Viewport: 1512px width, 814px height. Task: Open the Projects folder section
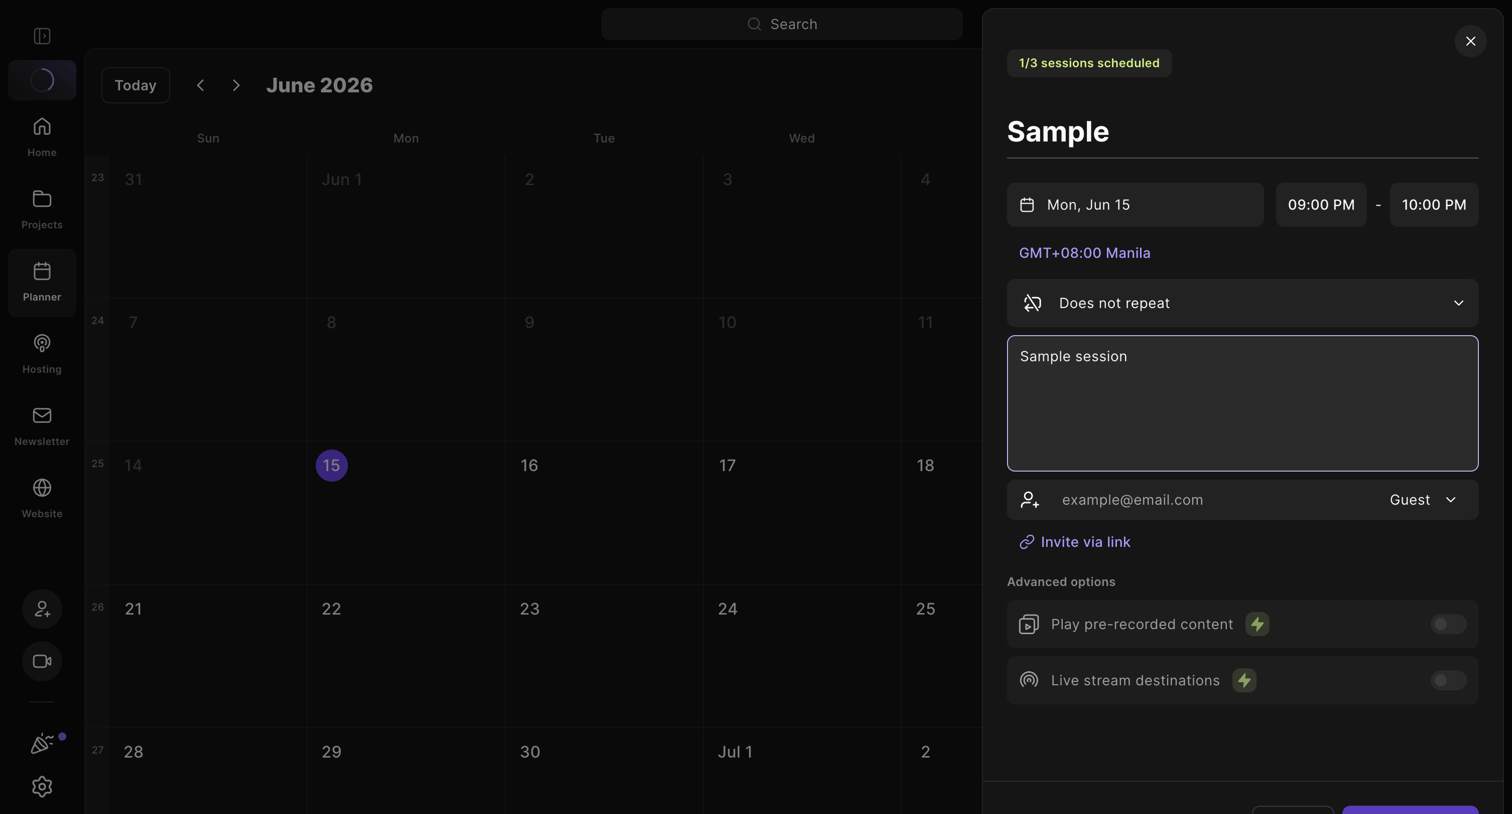pyautogui.click(x=42, y=209)
